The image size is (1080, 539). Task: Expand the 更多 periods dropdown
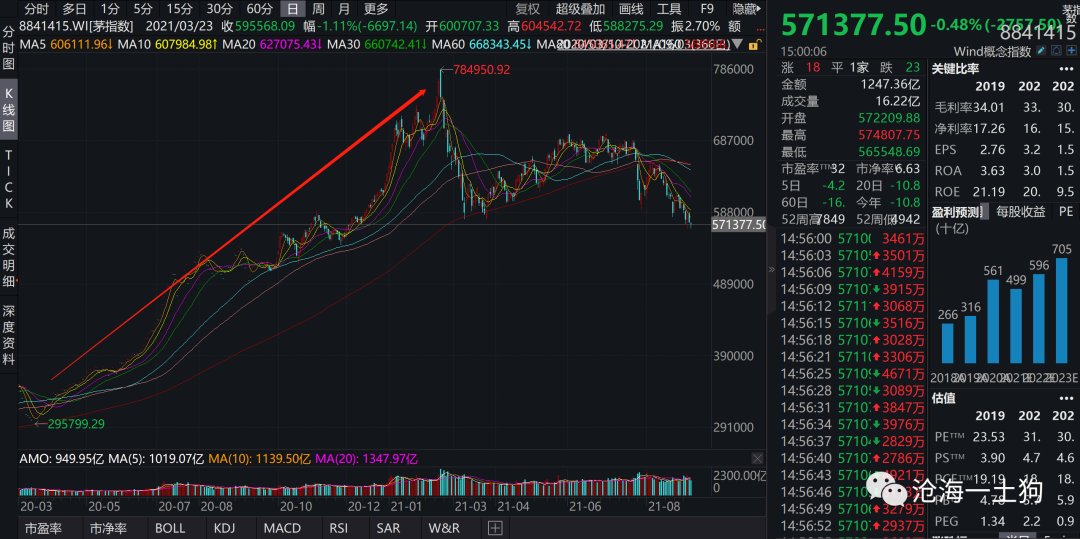tap(376, 9)
